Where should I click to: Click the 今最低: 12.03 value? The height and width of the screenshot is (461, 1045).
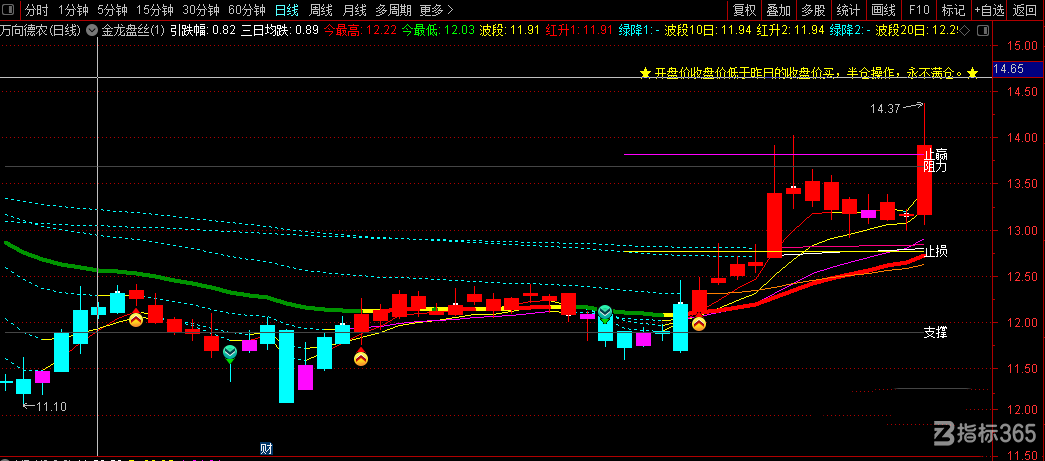(x=439, y=30)
